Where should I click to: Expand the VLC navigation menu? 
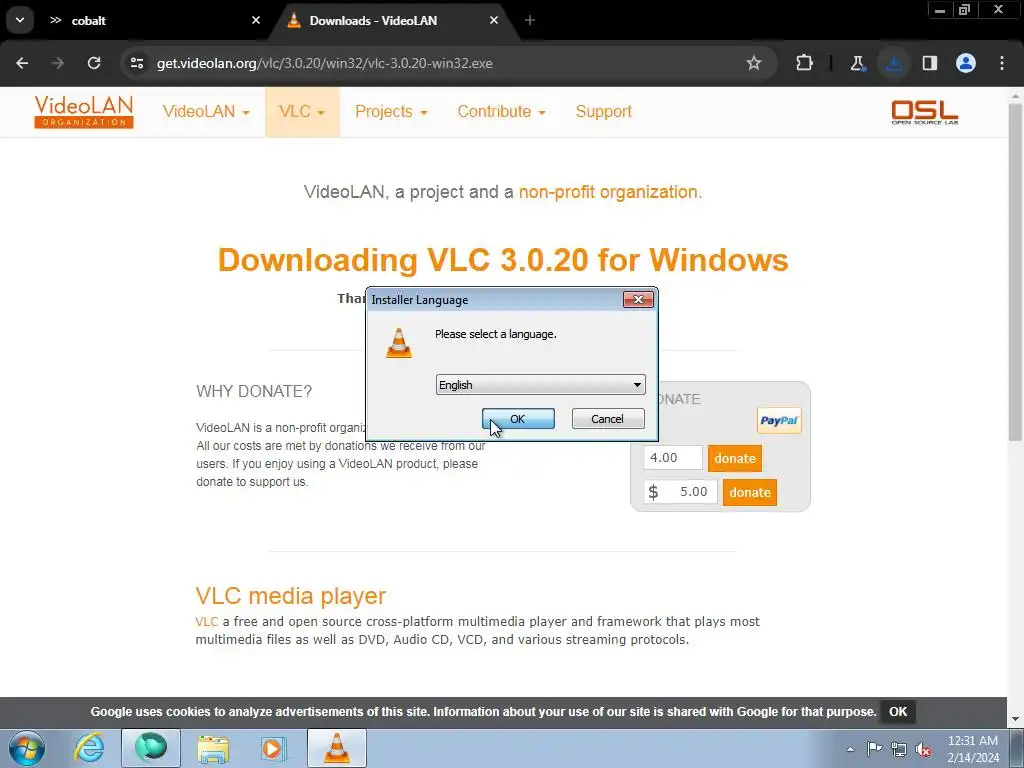click(x=302, y=112)
